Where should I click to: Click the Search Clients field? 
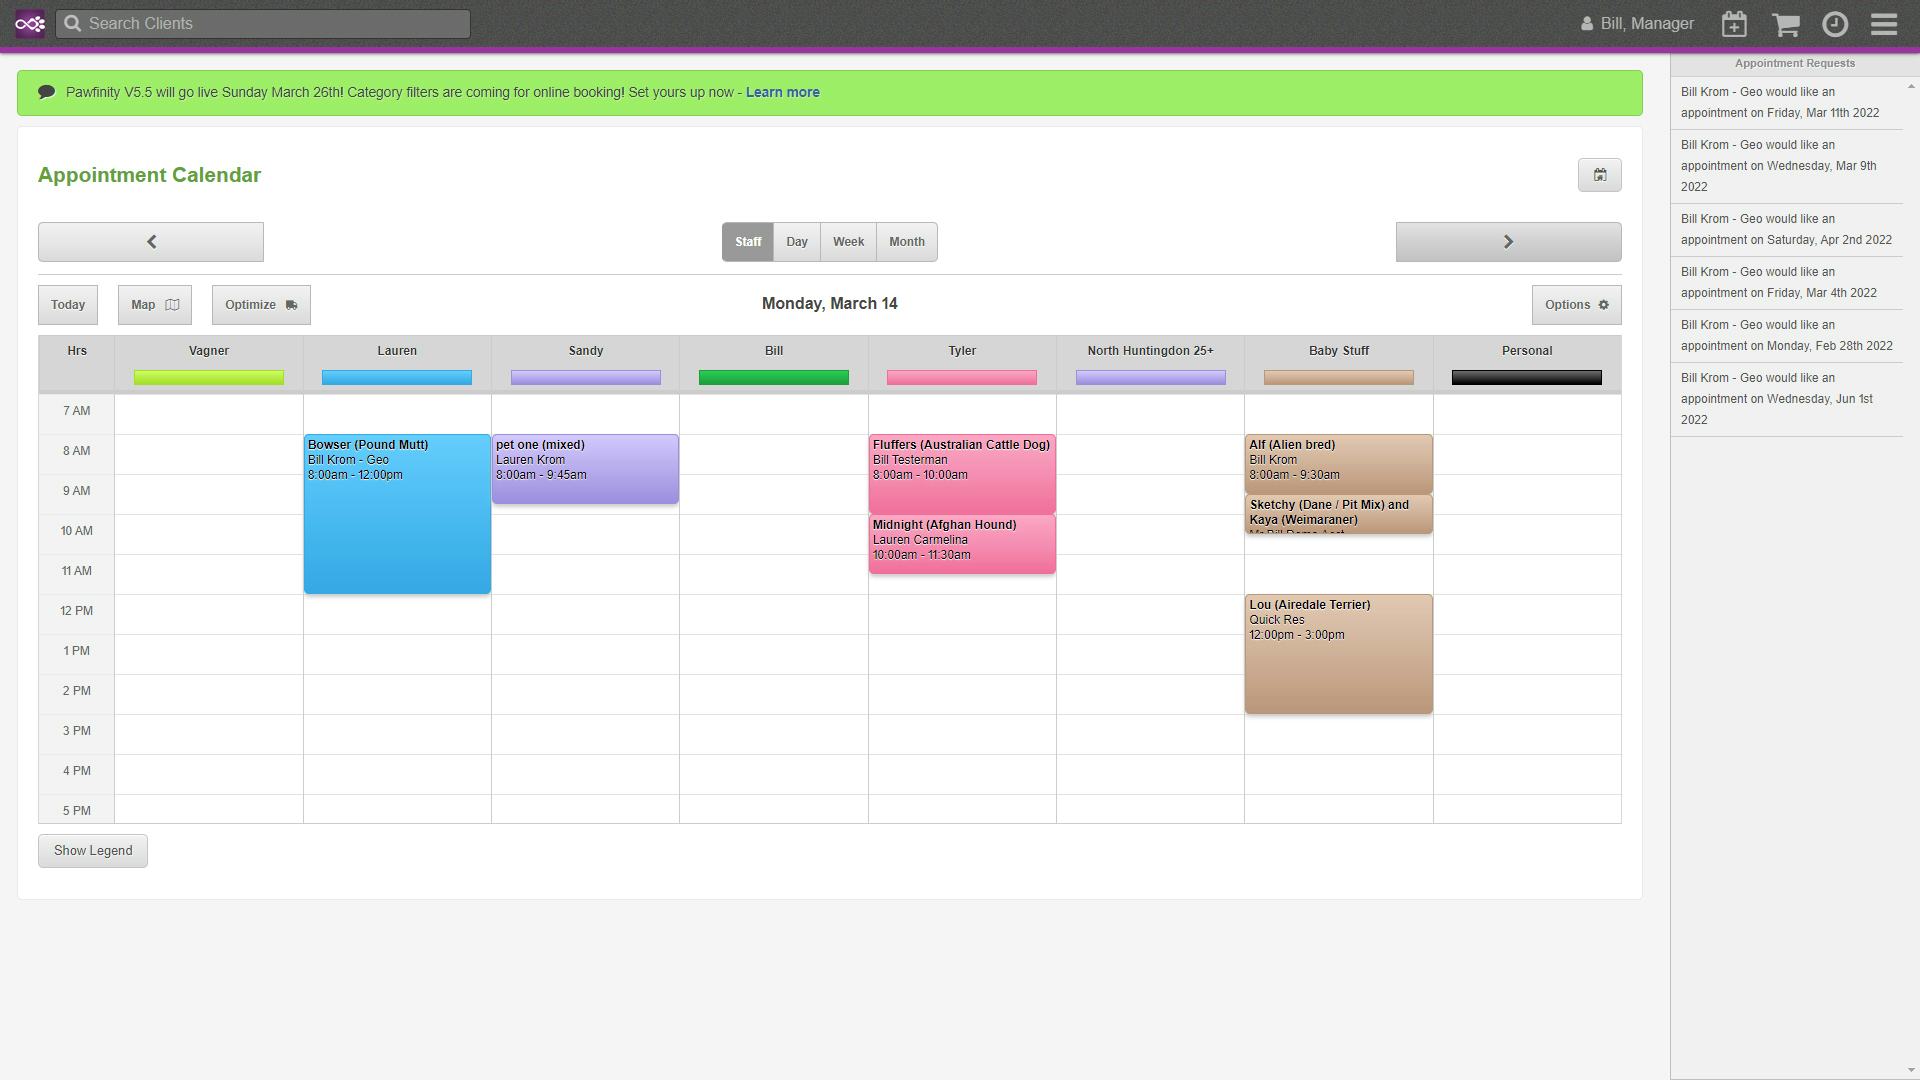pyautogui.click(x=263, y=24)
